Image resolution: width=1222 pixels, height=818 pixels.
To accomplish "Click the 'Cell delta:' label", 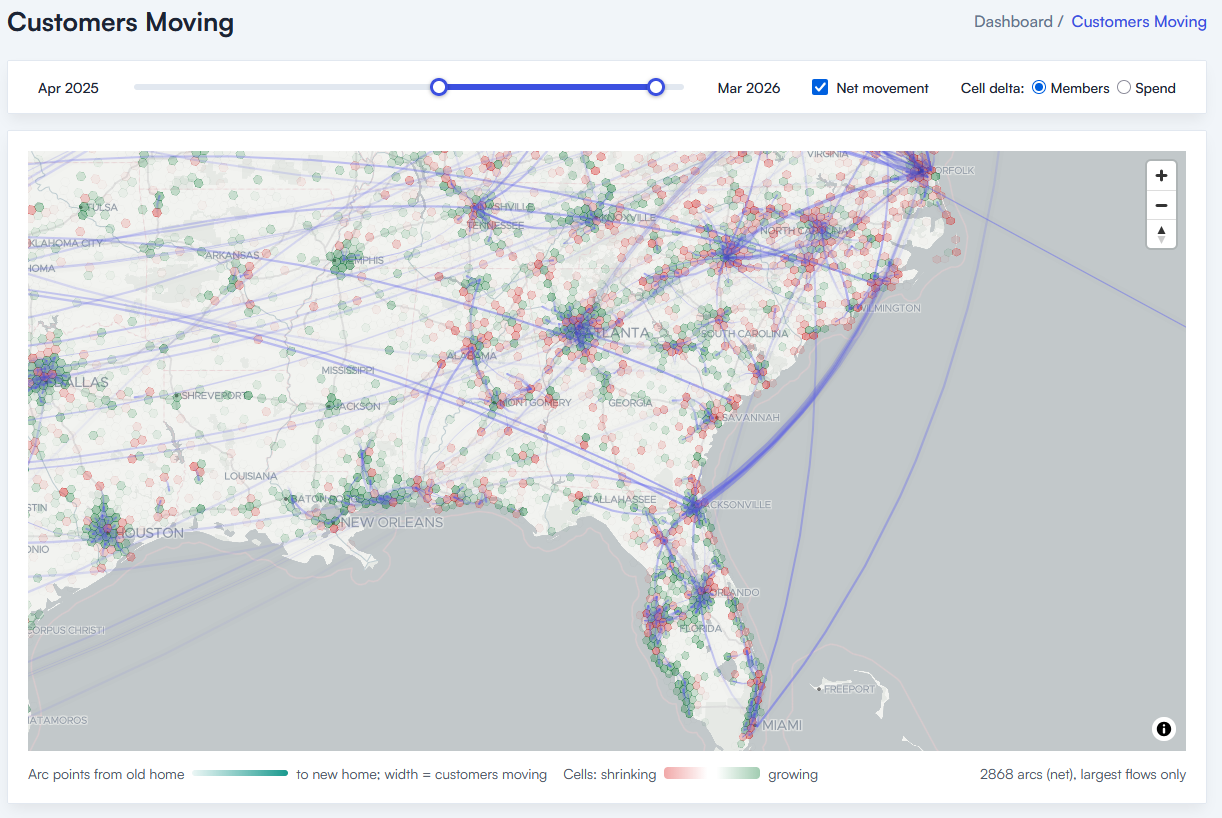I will pos(992,88).
